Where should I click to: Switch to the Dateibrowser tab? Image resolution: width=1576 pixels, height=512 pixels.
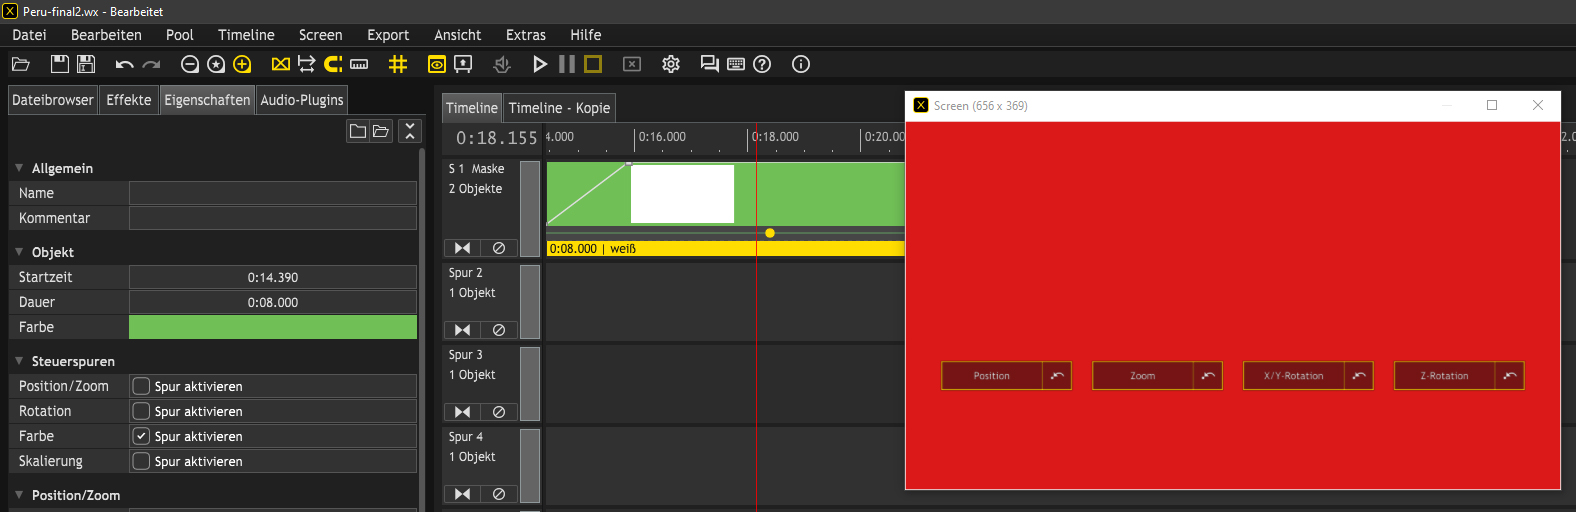coord(53,100)
